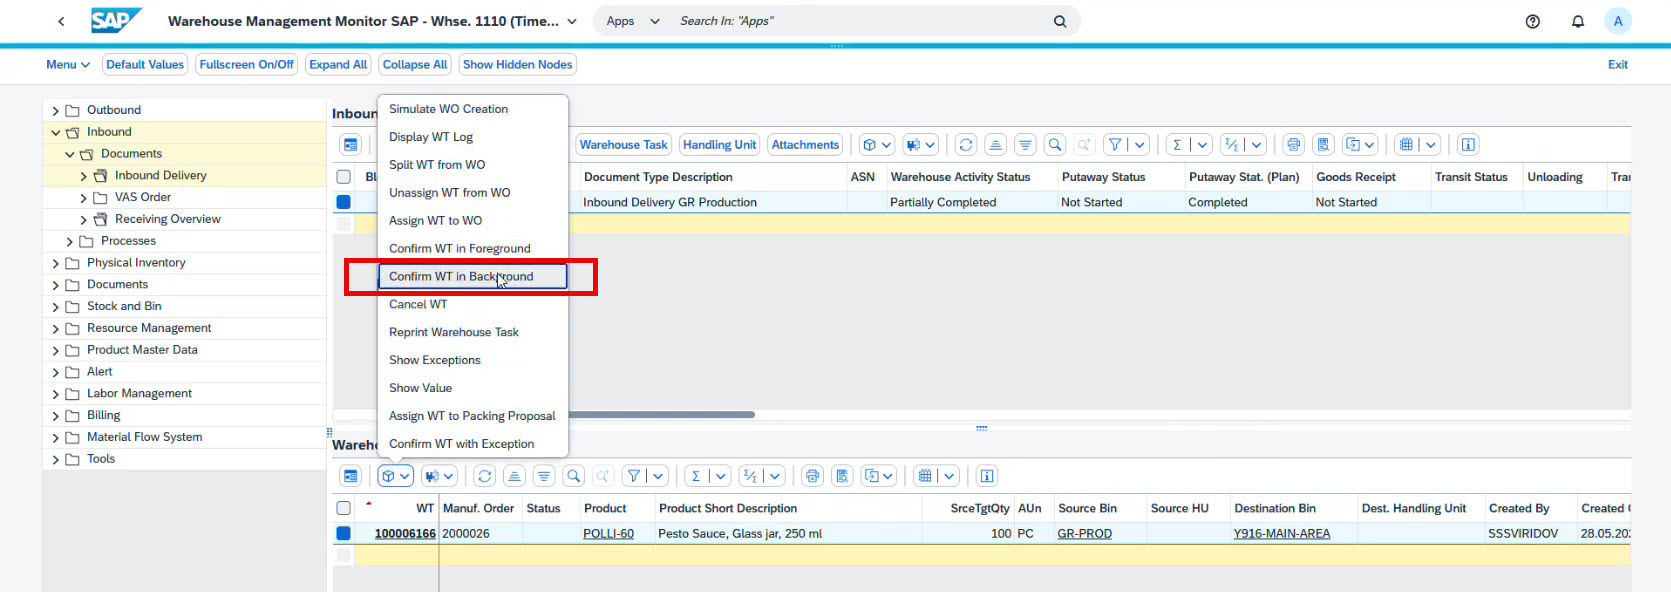
Task: Click the sum total icon in the upper inbound toolbar
Action: 1177,145
